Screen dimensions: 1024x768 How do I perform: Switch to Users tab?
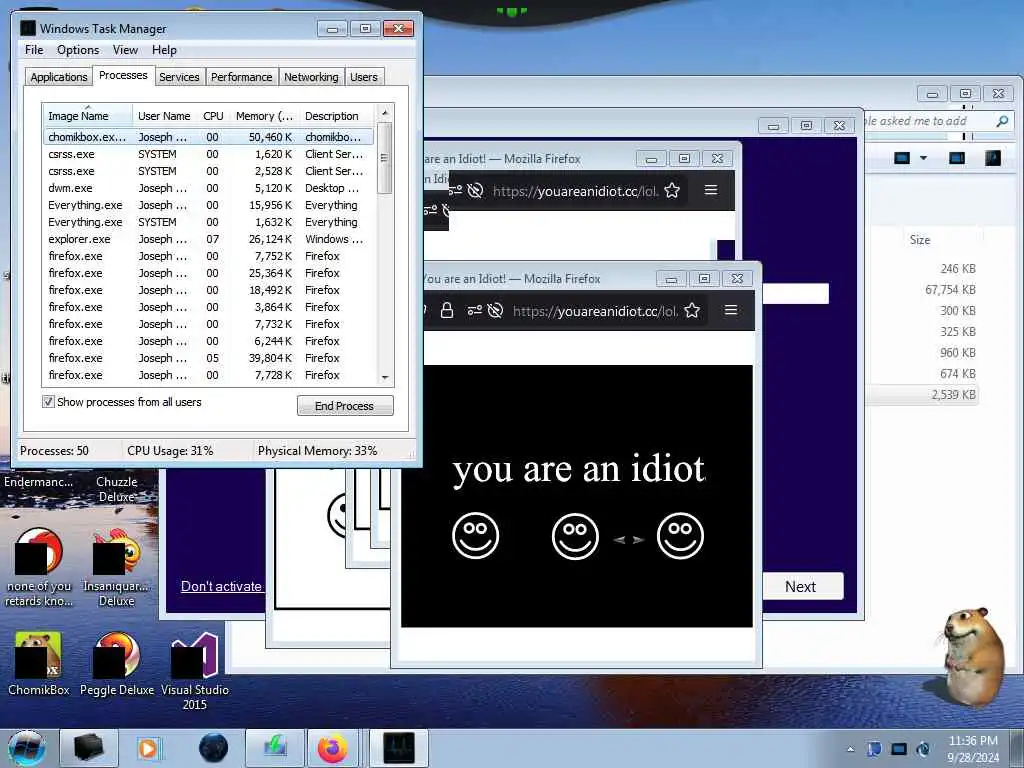[364, 77]
